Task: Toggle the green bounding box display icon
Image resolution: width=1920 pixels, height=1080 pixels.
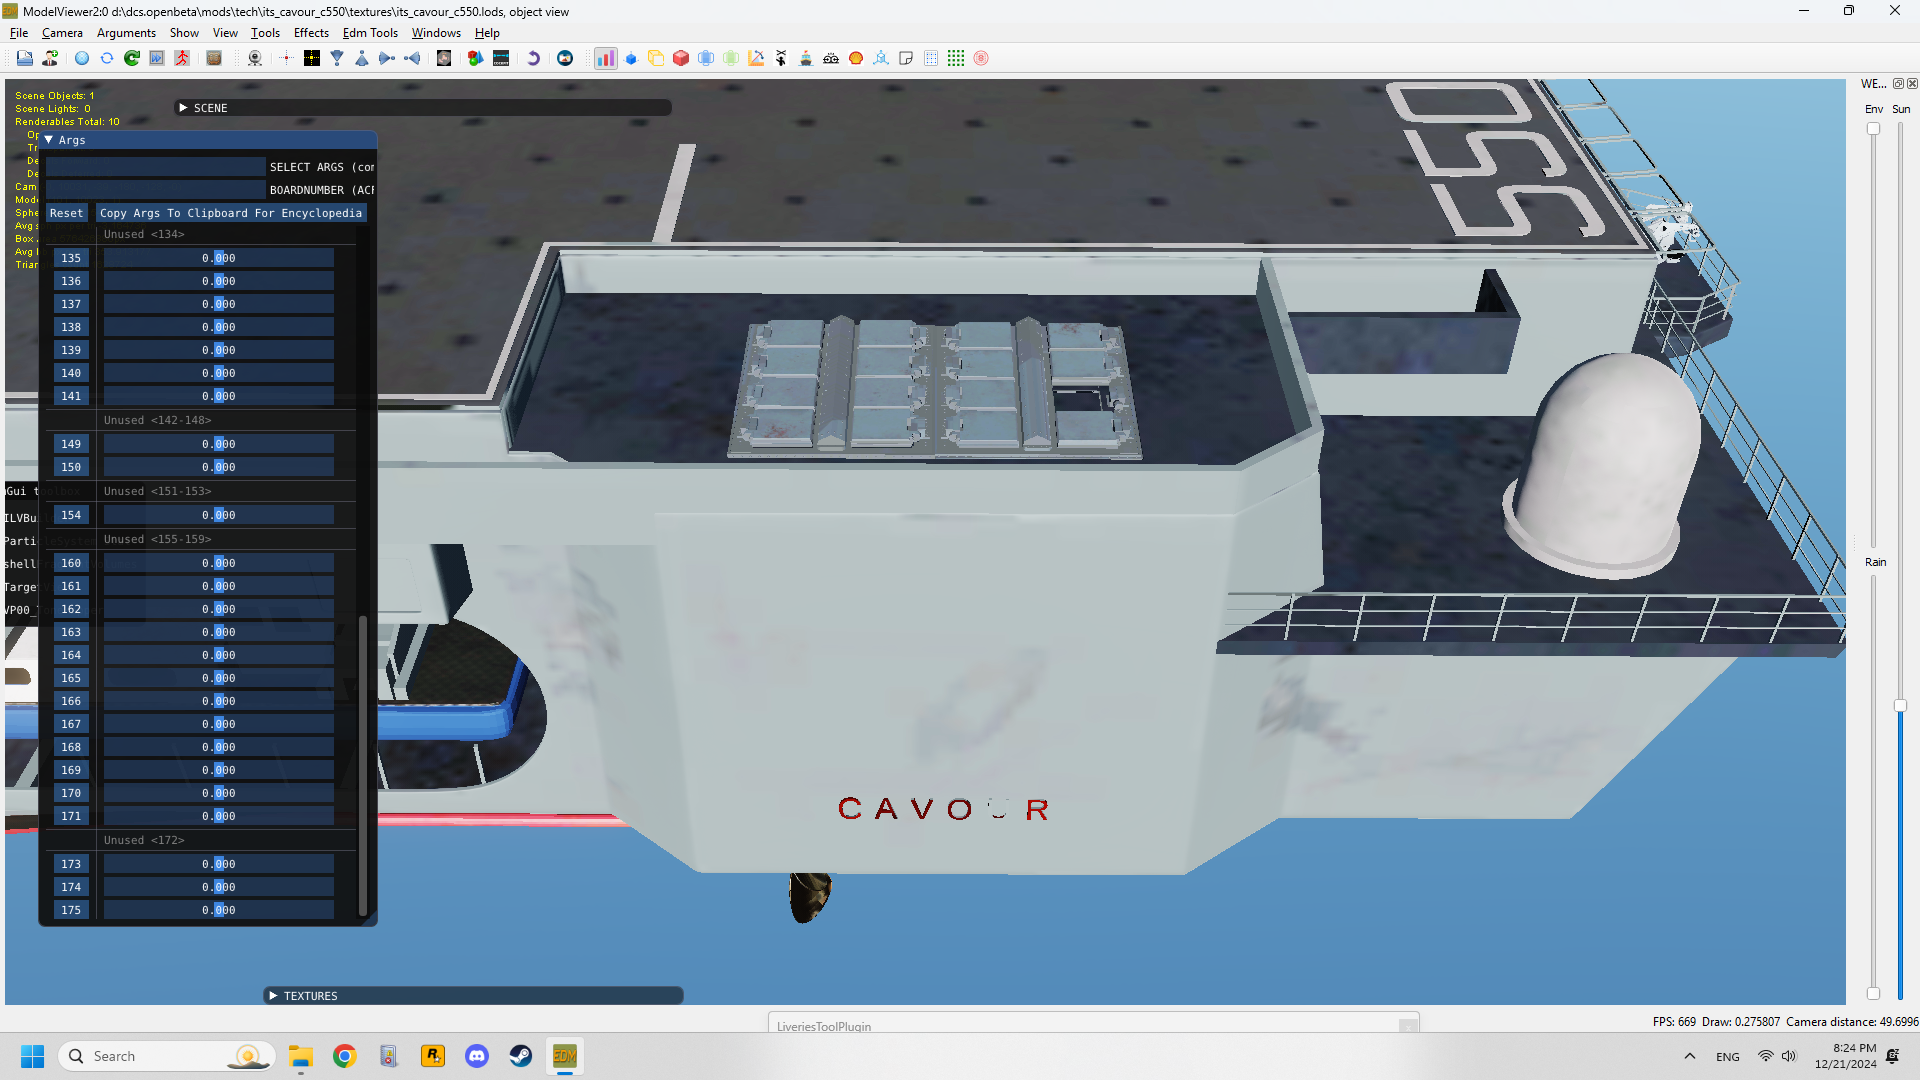Action: click(731, 58)
